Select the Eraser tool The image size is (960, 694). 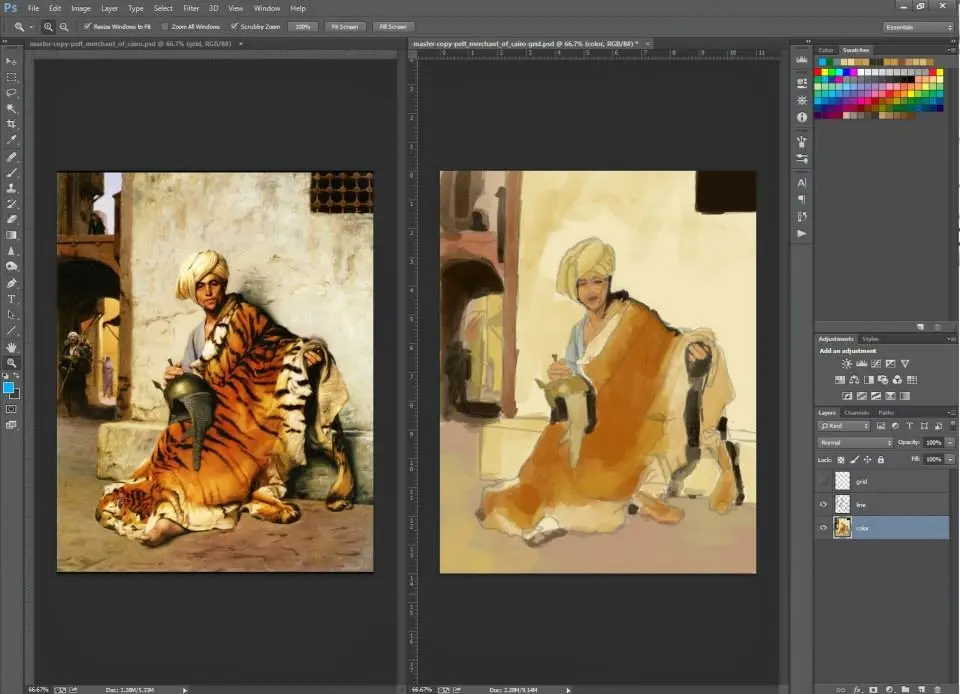tap(11, 219)
